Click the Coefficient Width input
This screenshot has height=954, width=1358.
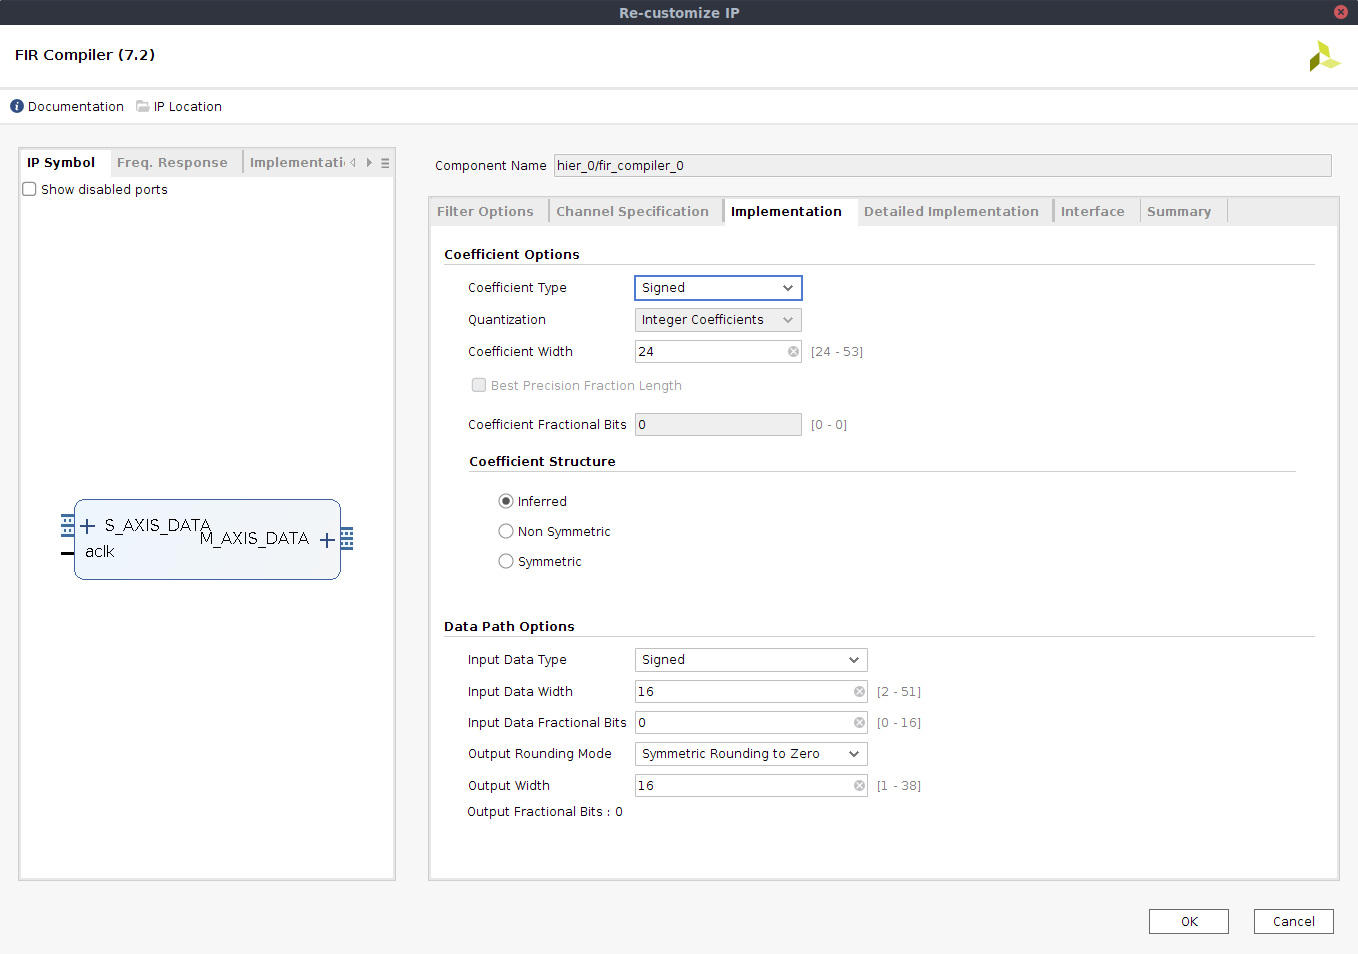point(718,352)
